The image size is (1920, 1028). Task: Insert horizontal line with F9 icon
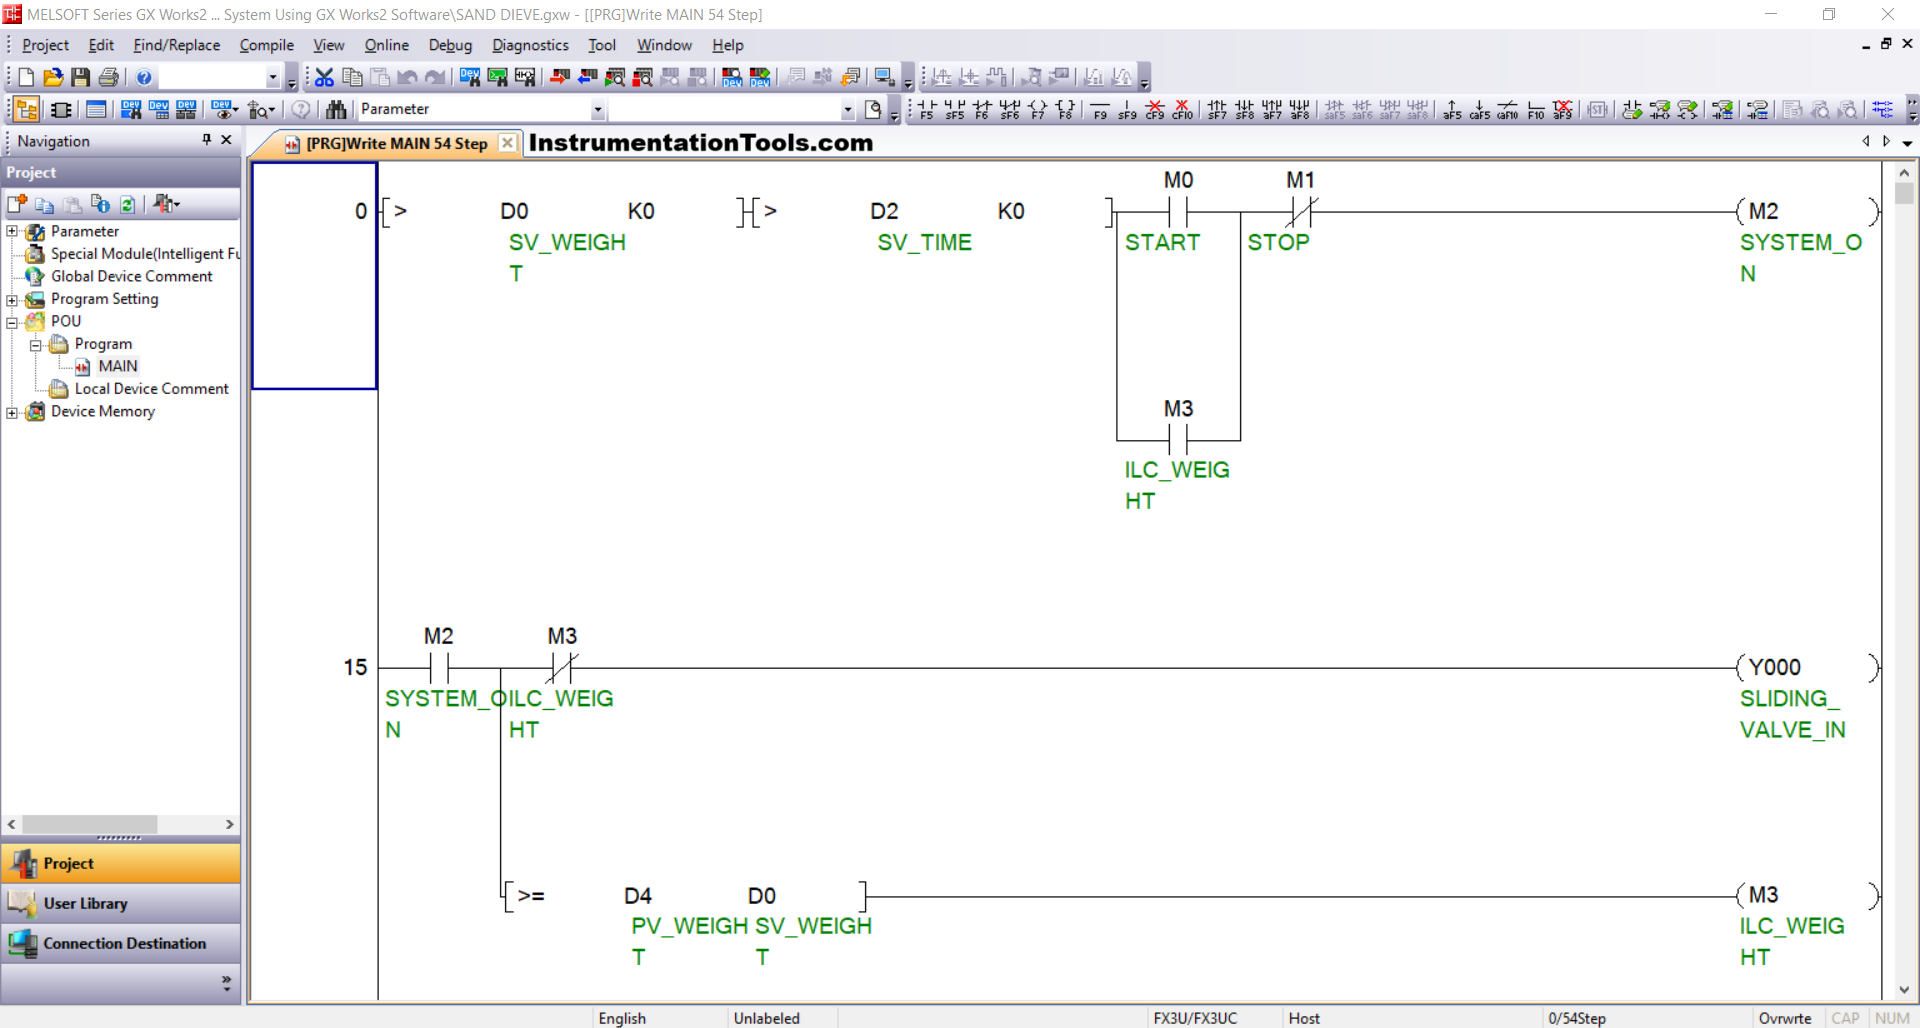click(1100, 109)
